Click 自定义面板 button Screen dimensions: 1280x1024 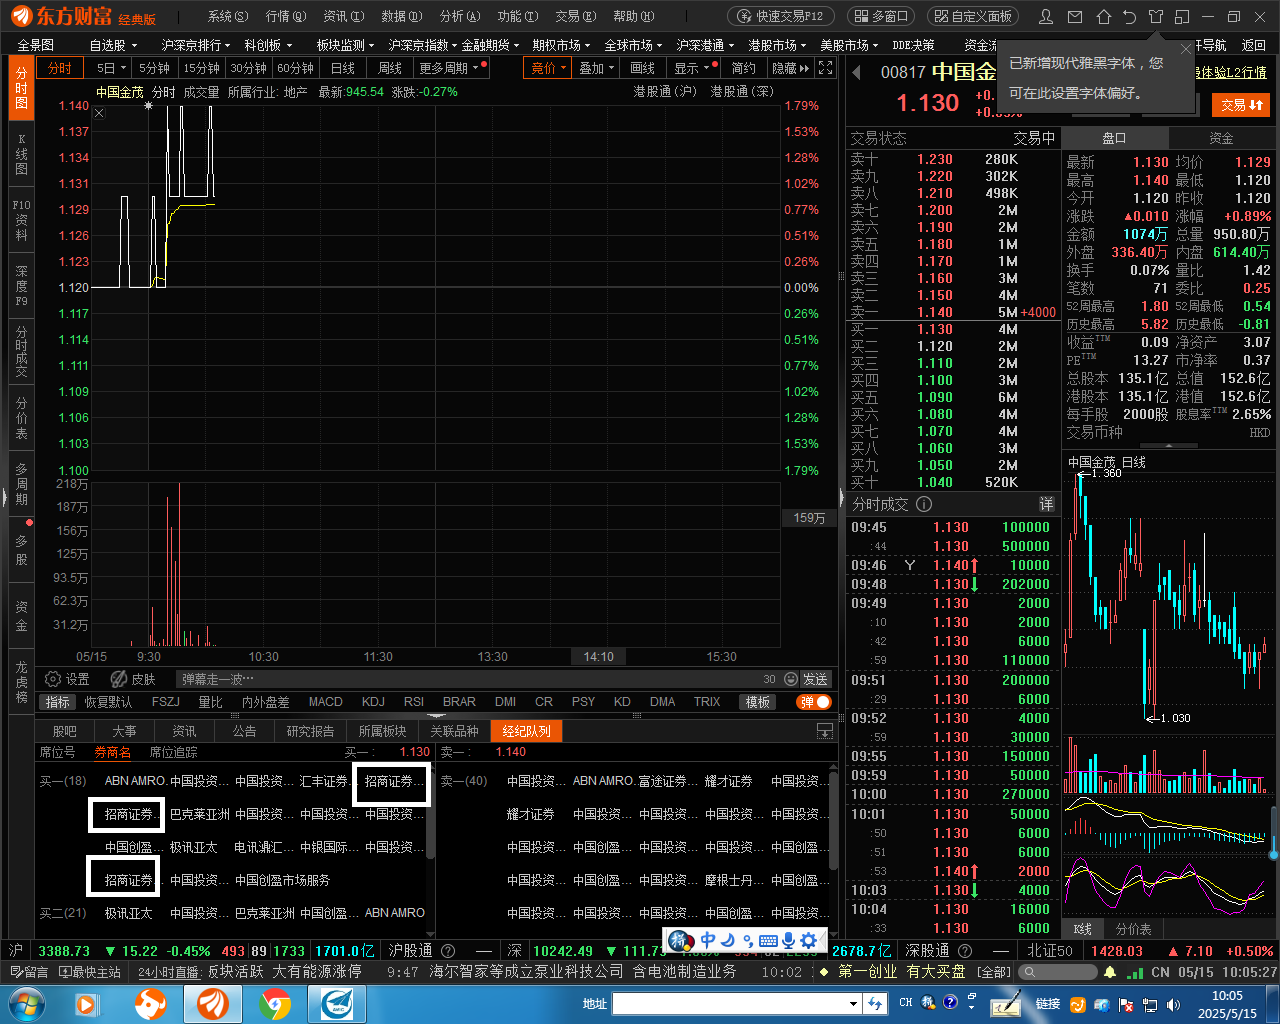tap(974, 16)
